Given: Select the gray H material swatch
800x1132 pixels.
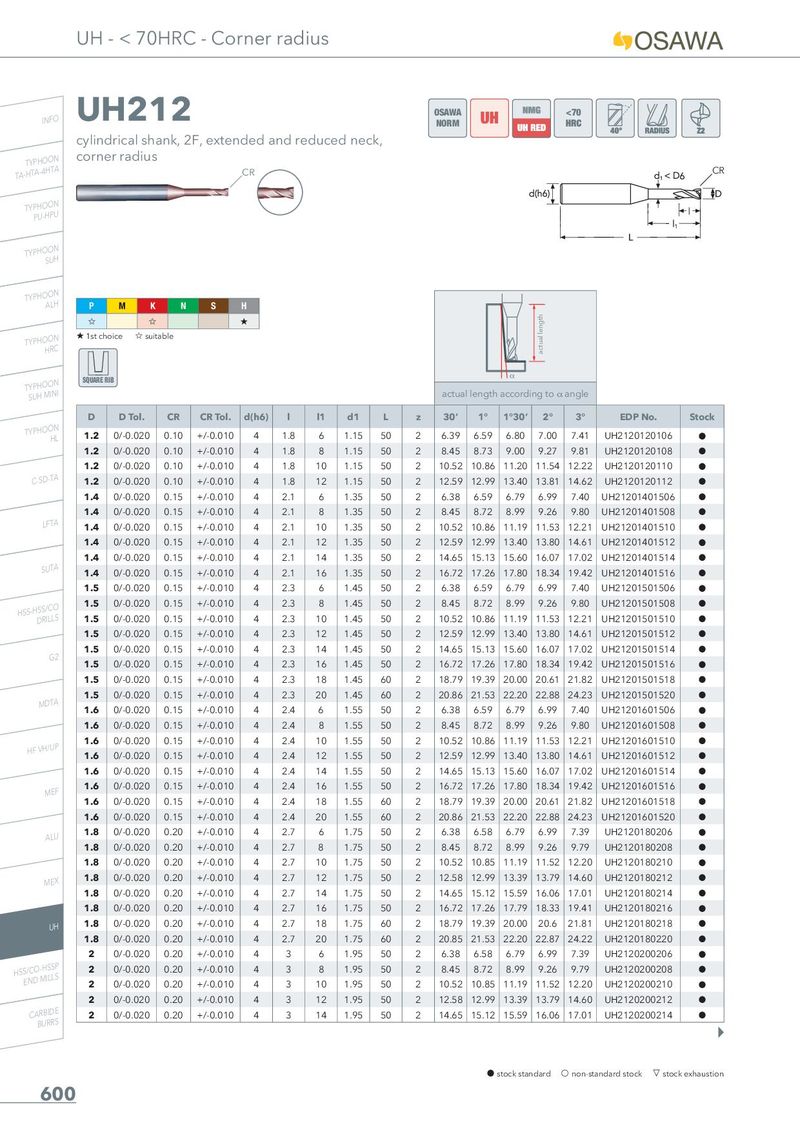Looking at the screenshot, I should coord(244,306).
